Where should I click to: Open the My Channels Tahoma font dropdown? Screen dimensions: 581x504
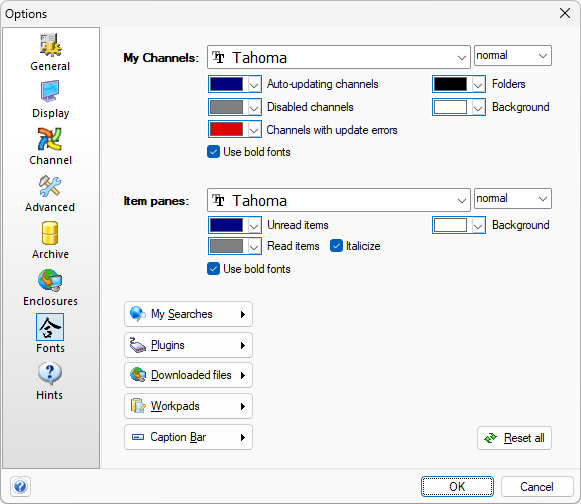tap(339, 57)
